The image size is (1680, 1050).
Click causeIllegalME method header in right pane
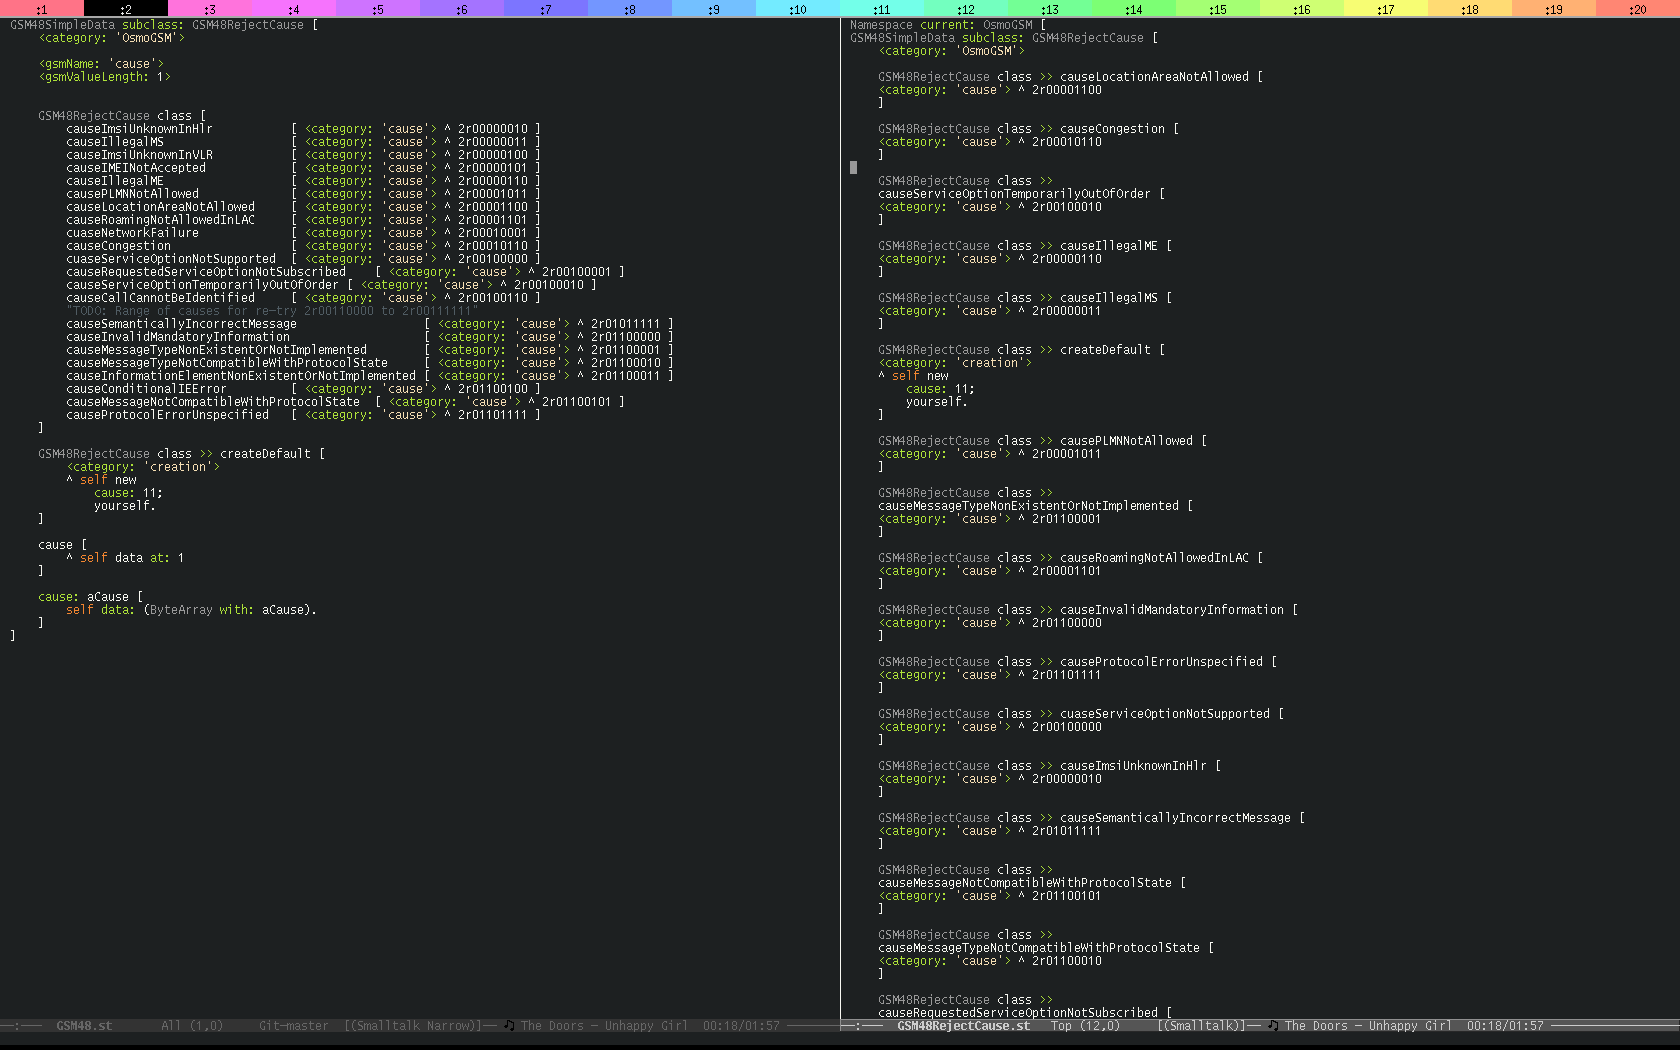[1025, 246]
